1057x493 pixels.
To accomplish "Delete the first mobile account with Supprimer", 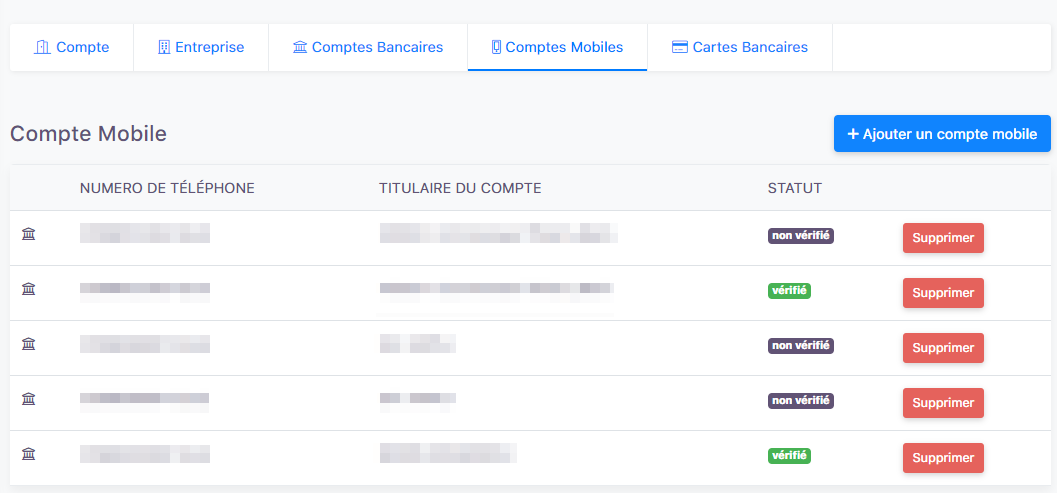I will coord(943,238).
